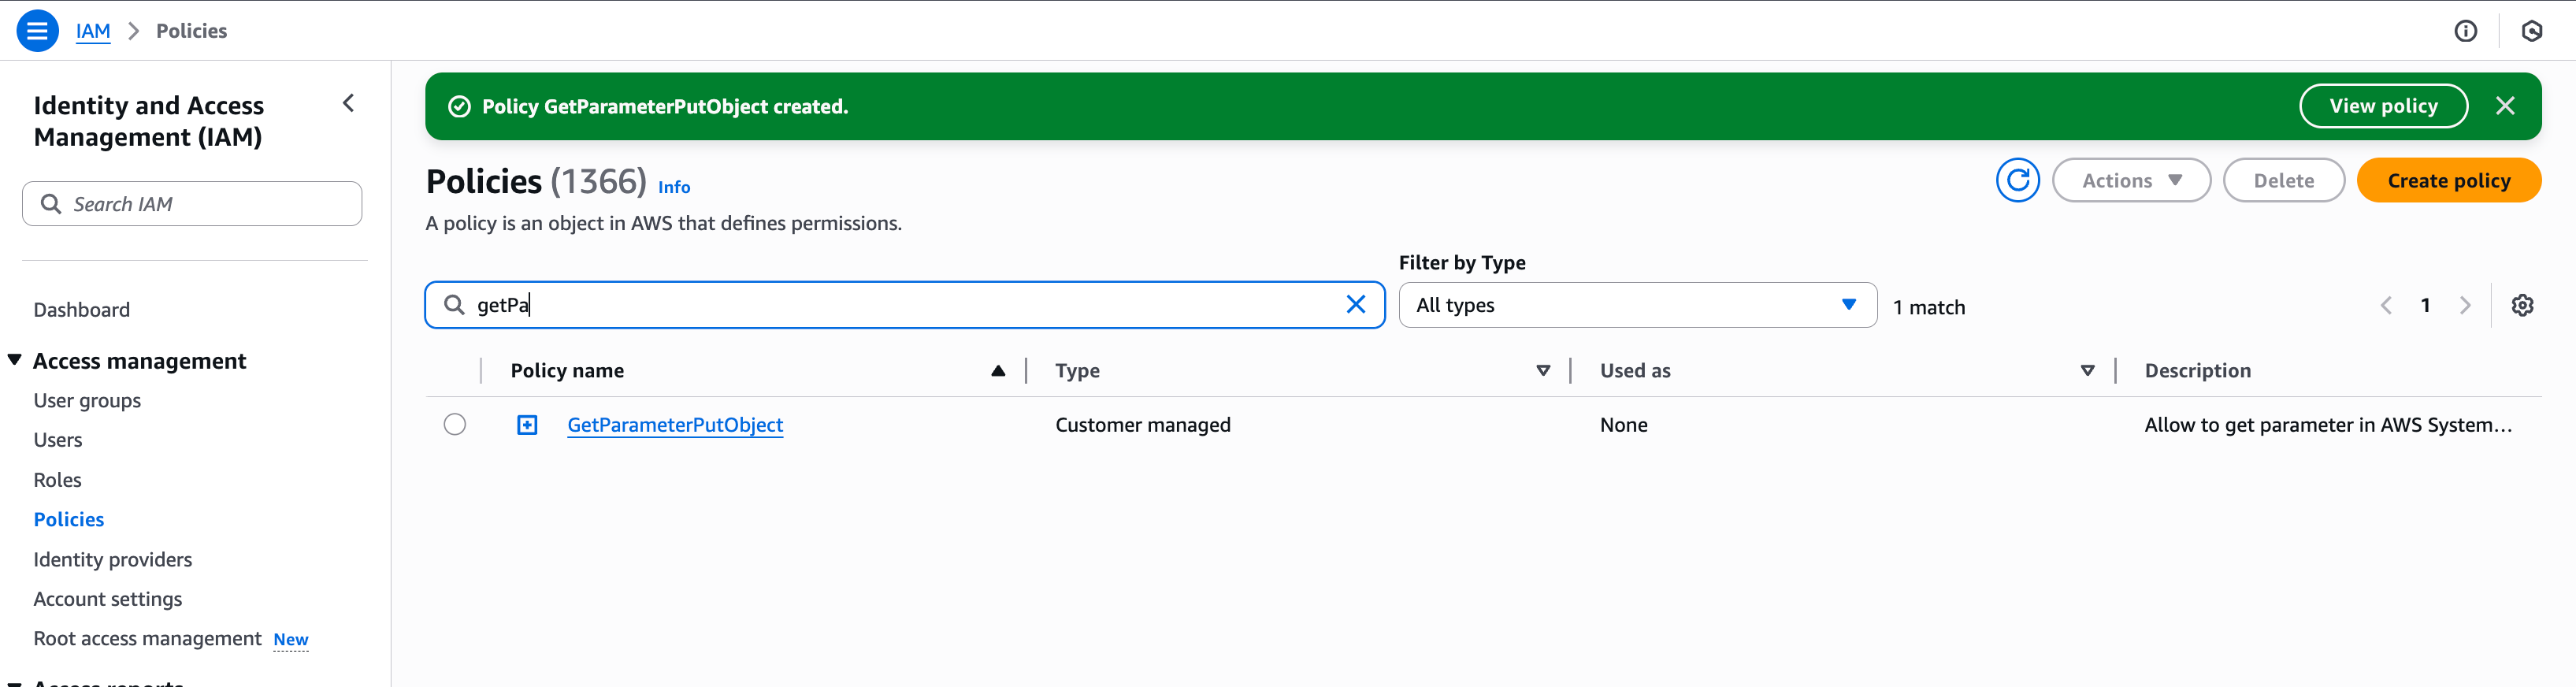Select the GetParameterPutObject radio button
The image size is (2576, 687).
point(455,425)
